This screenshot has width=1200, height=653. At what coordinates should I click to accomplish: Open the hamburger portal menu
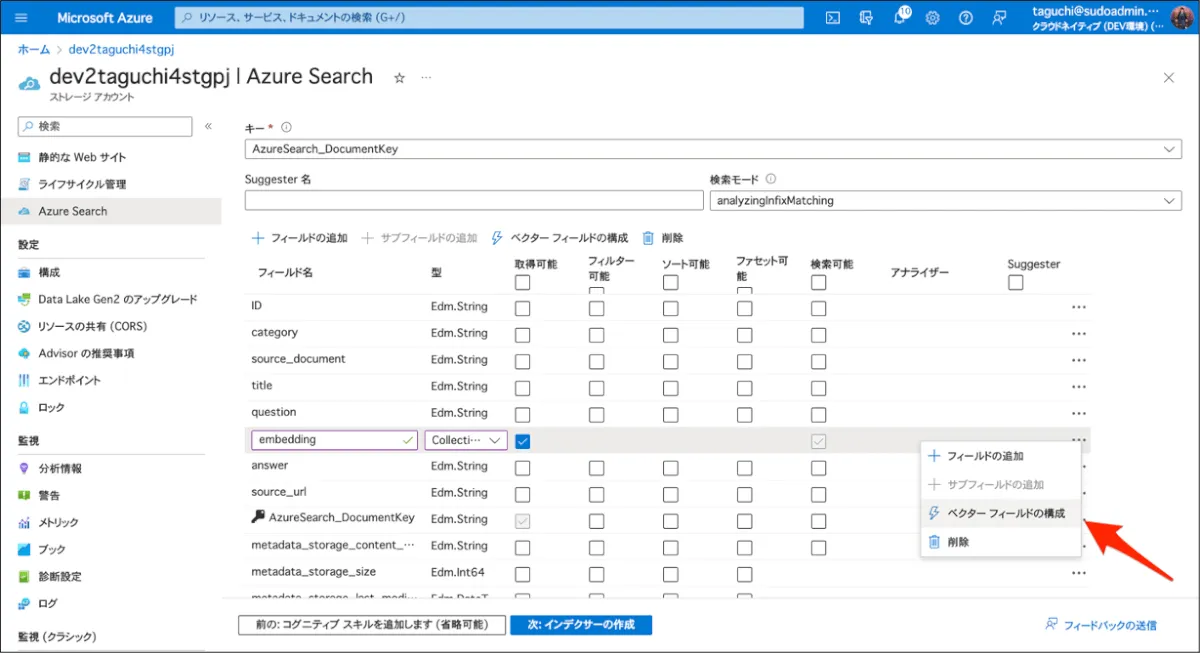(22, 18)
